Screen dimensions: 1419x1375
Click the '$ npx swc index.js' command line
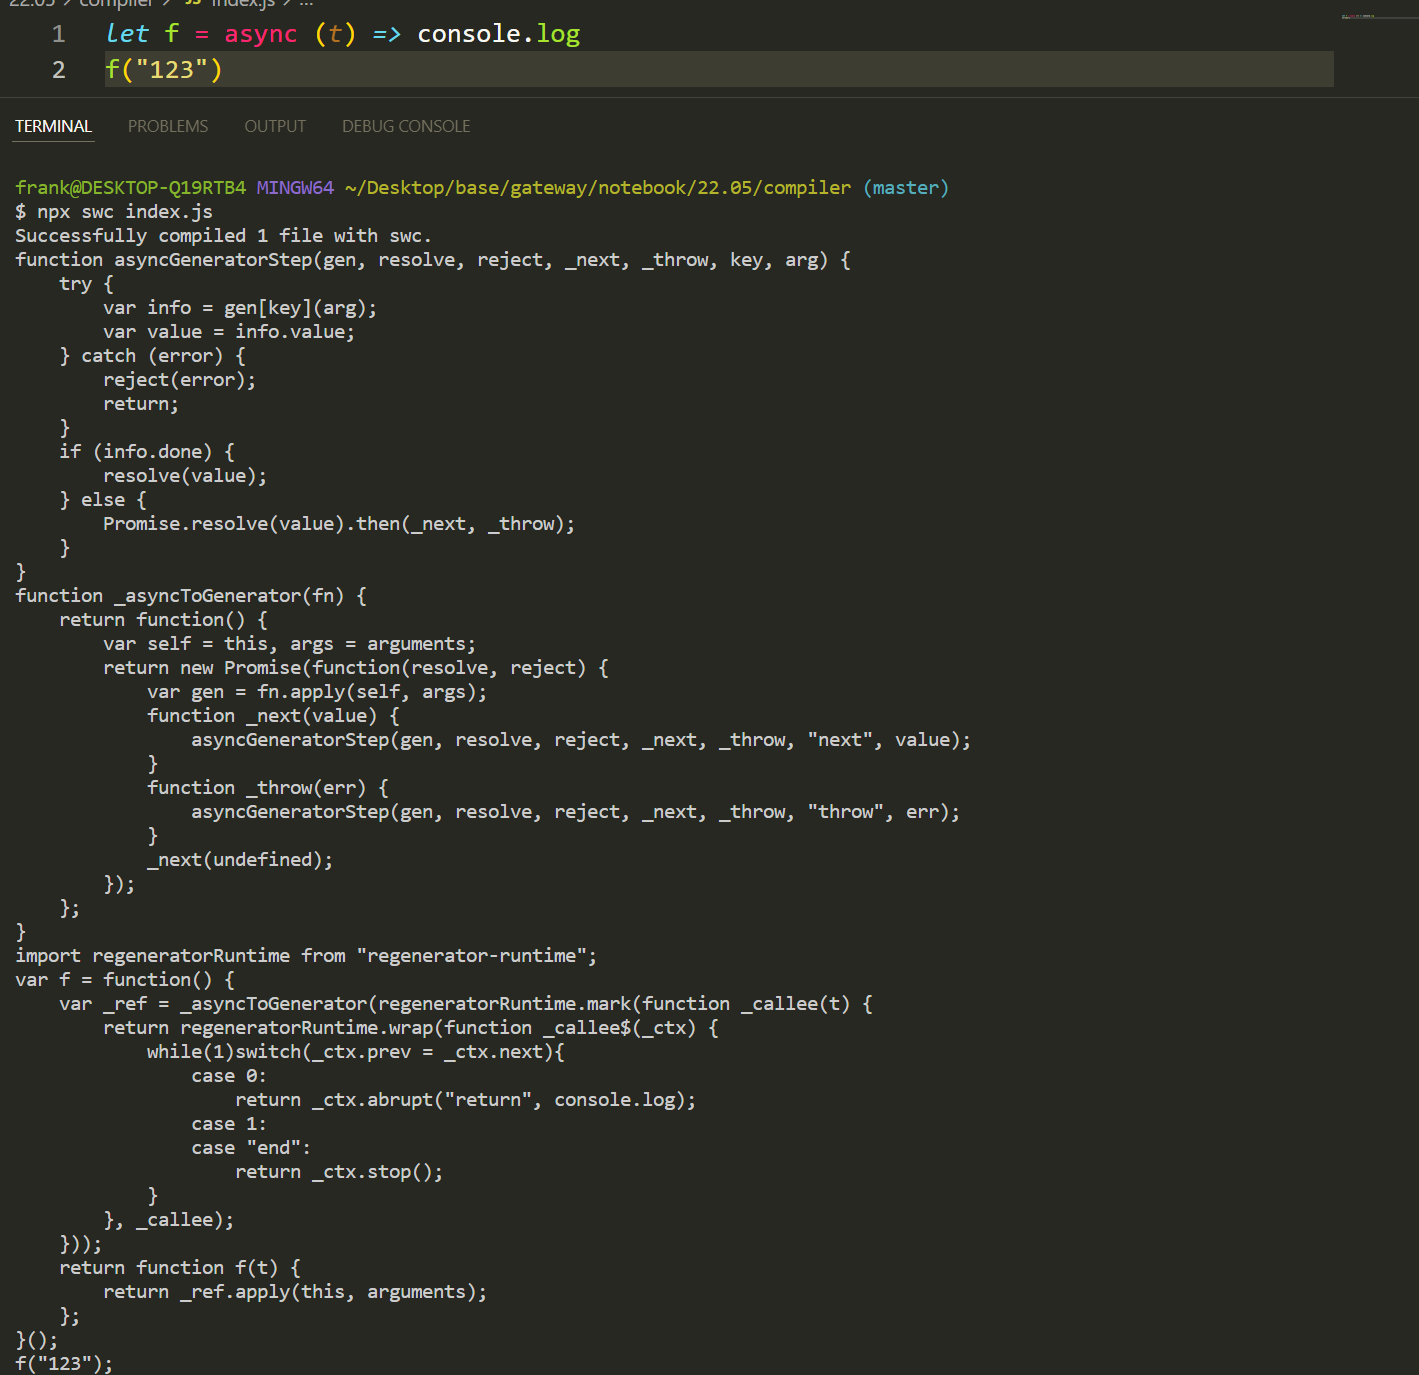click(x=114, y=212)
